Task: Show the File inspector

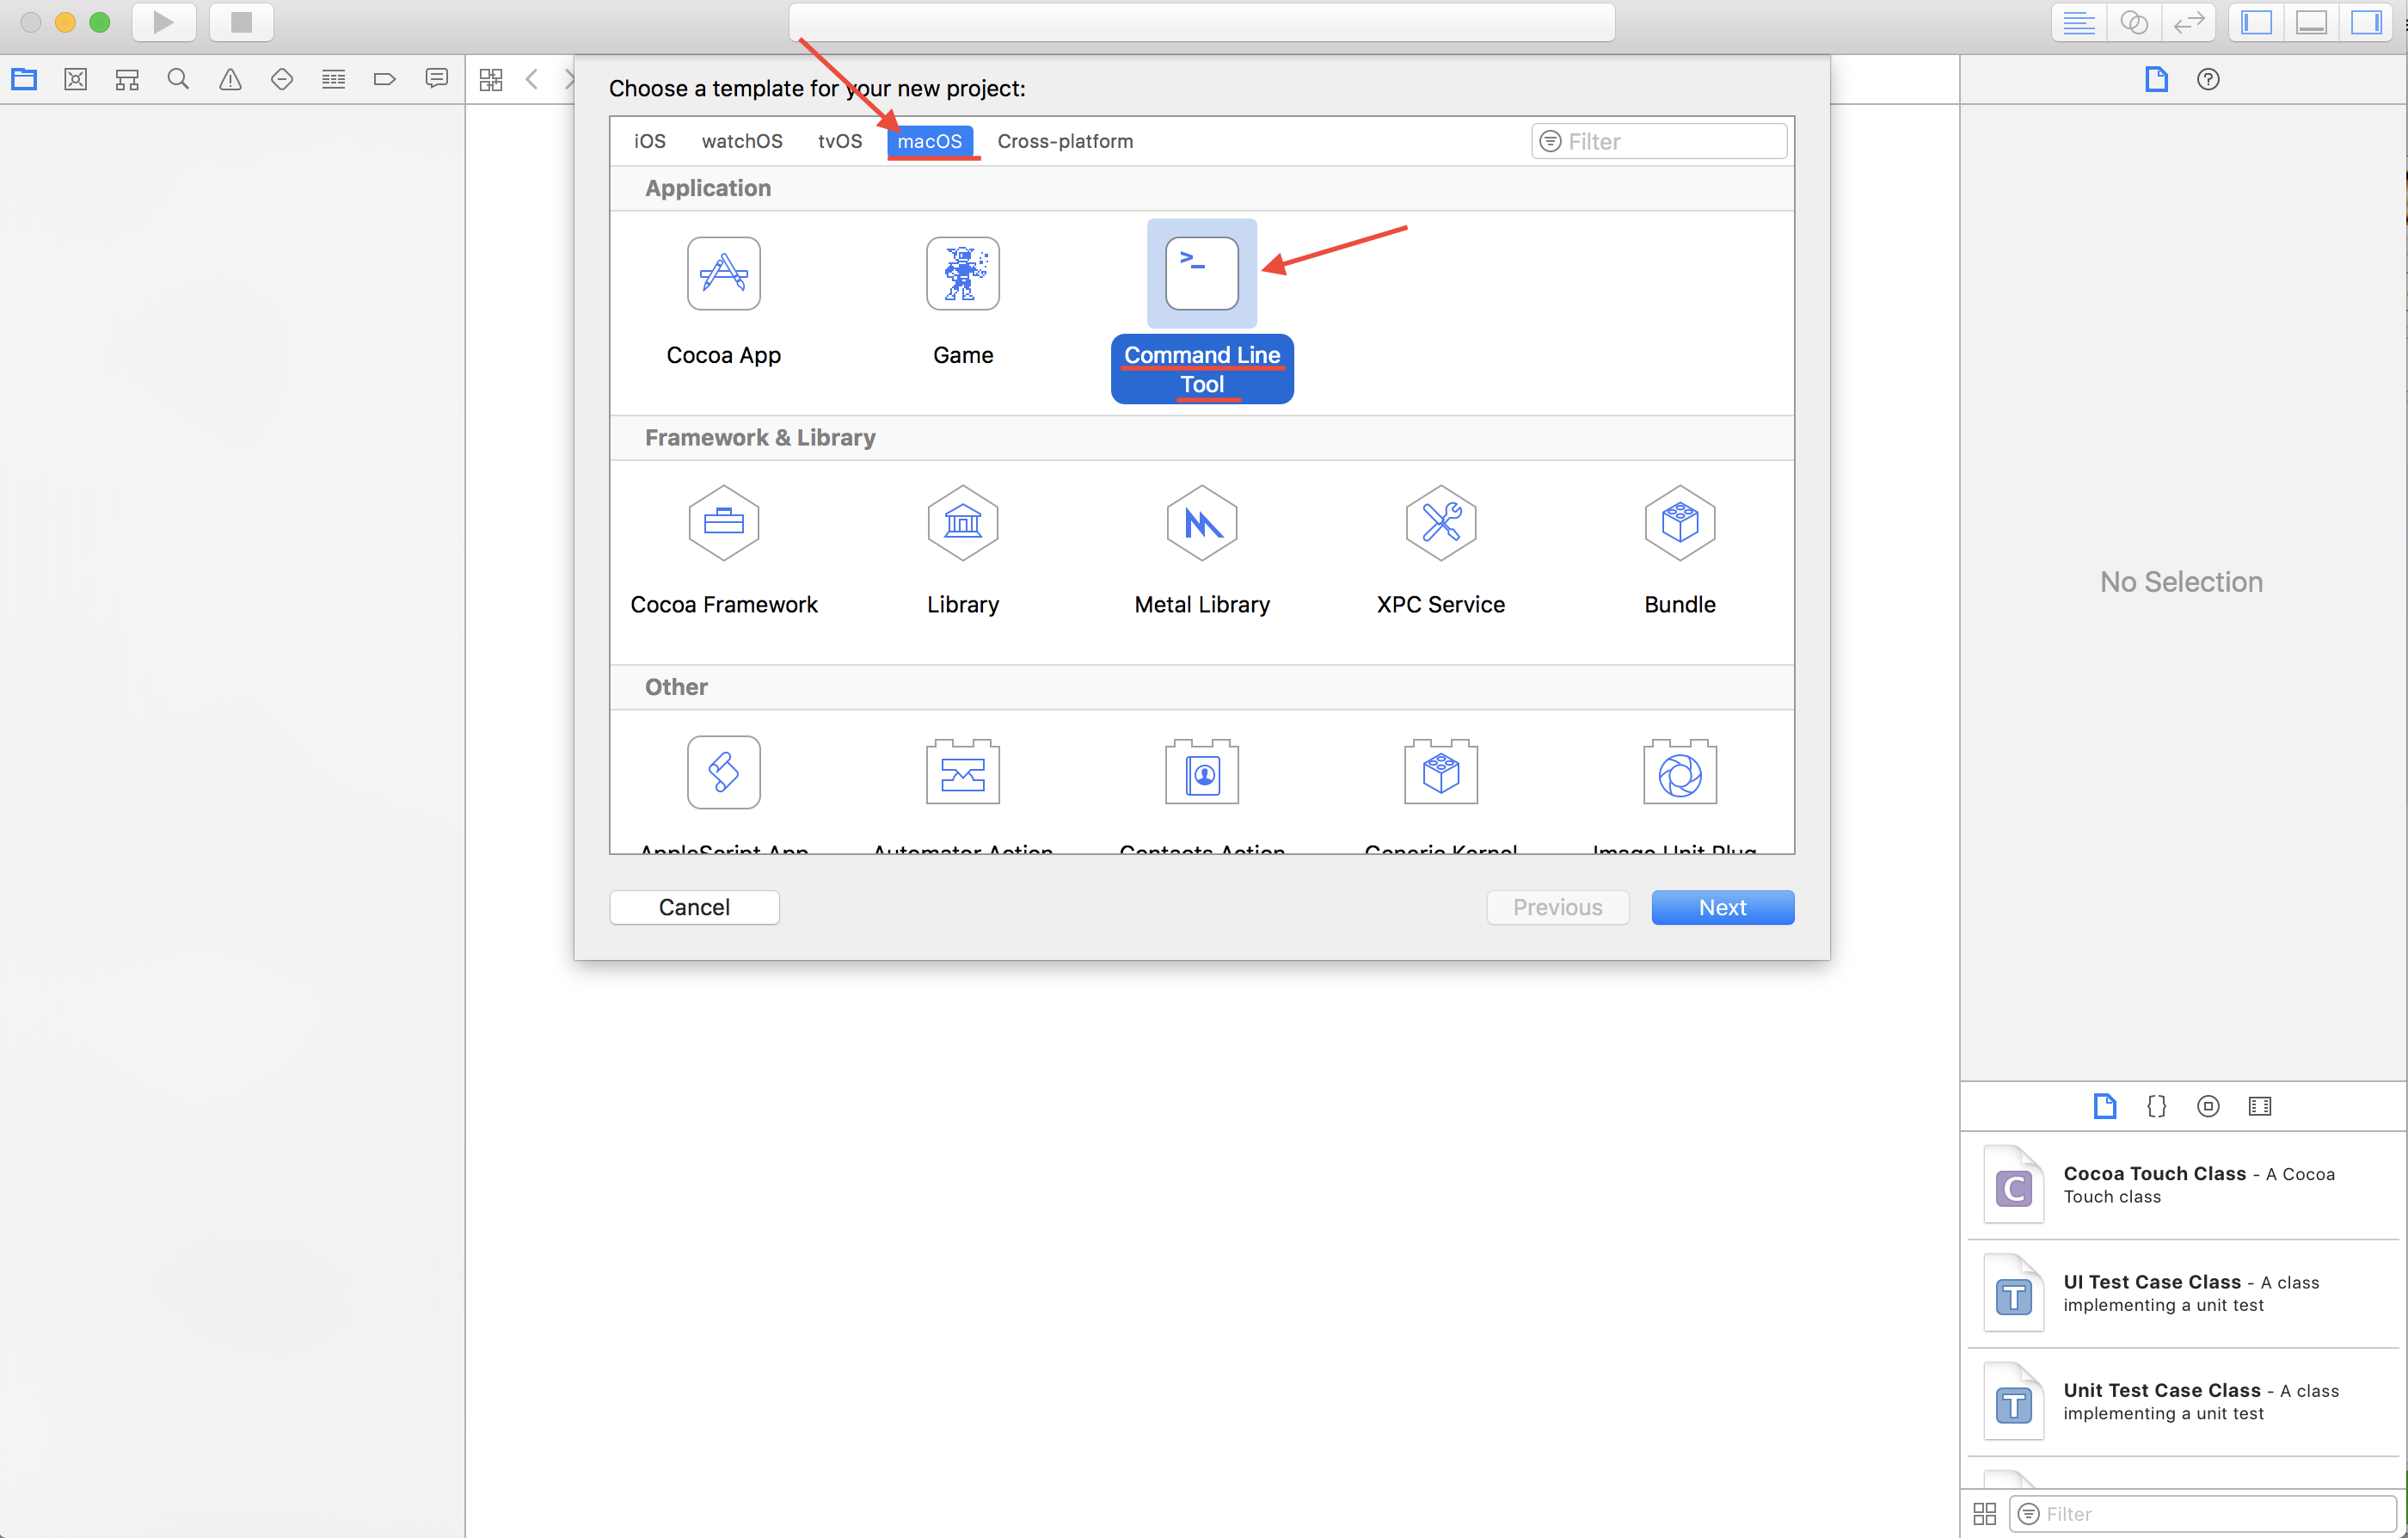Action: click(x=2157, y=79)
